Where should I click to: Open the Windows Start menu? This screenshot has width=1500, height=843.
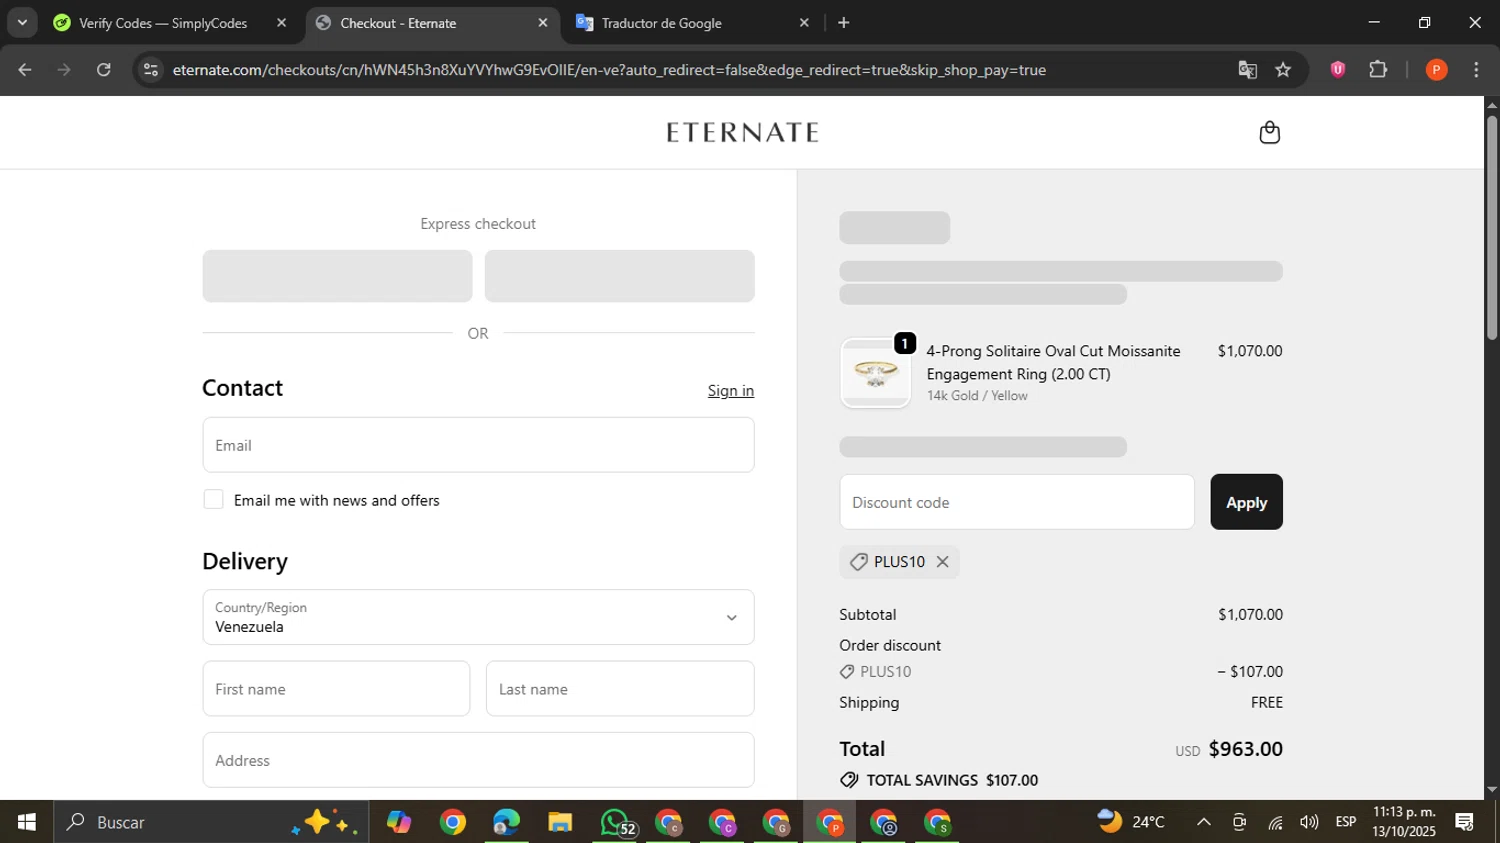click(26, 822)
